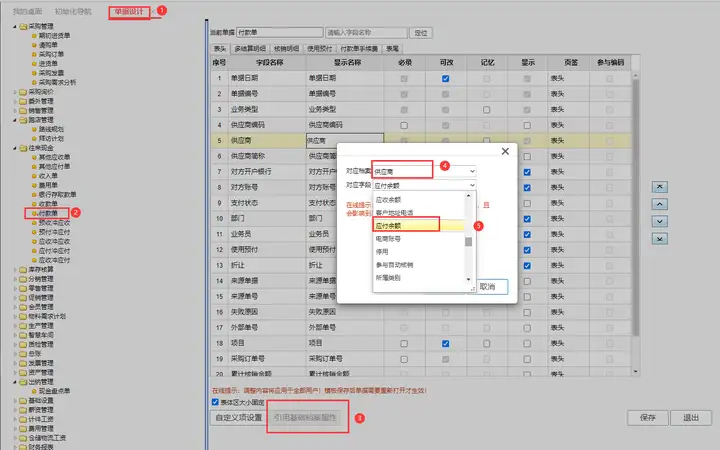Select 收款单 document in sidebar
720x450 pixels.
pyautogui.click(x=48, y=203)
